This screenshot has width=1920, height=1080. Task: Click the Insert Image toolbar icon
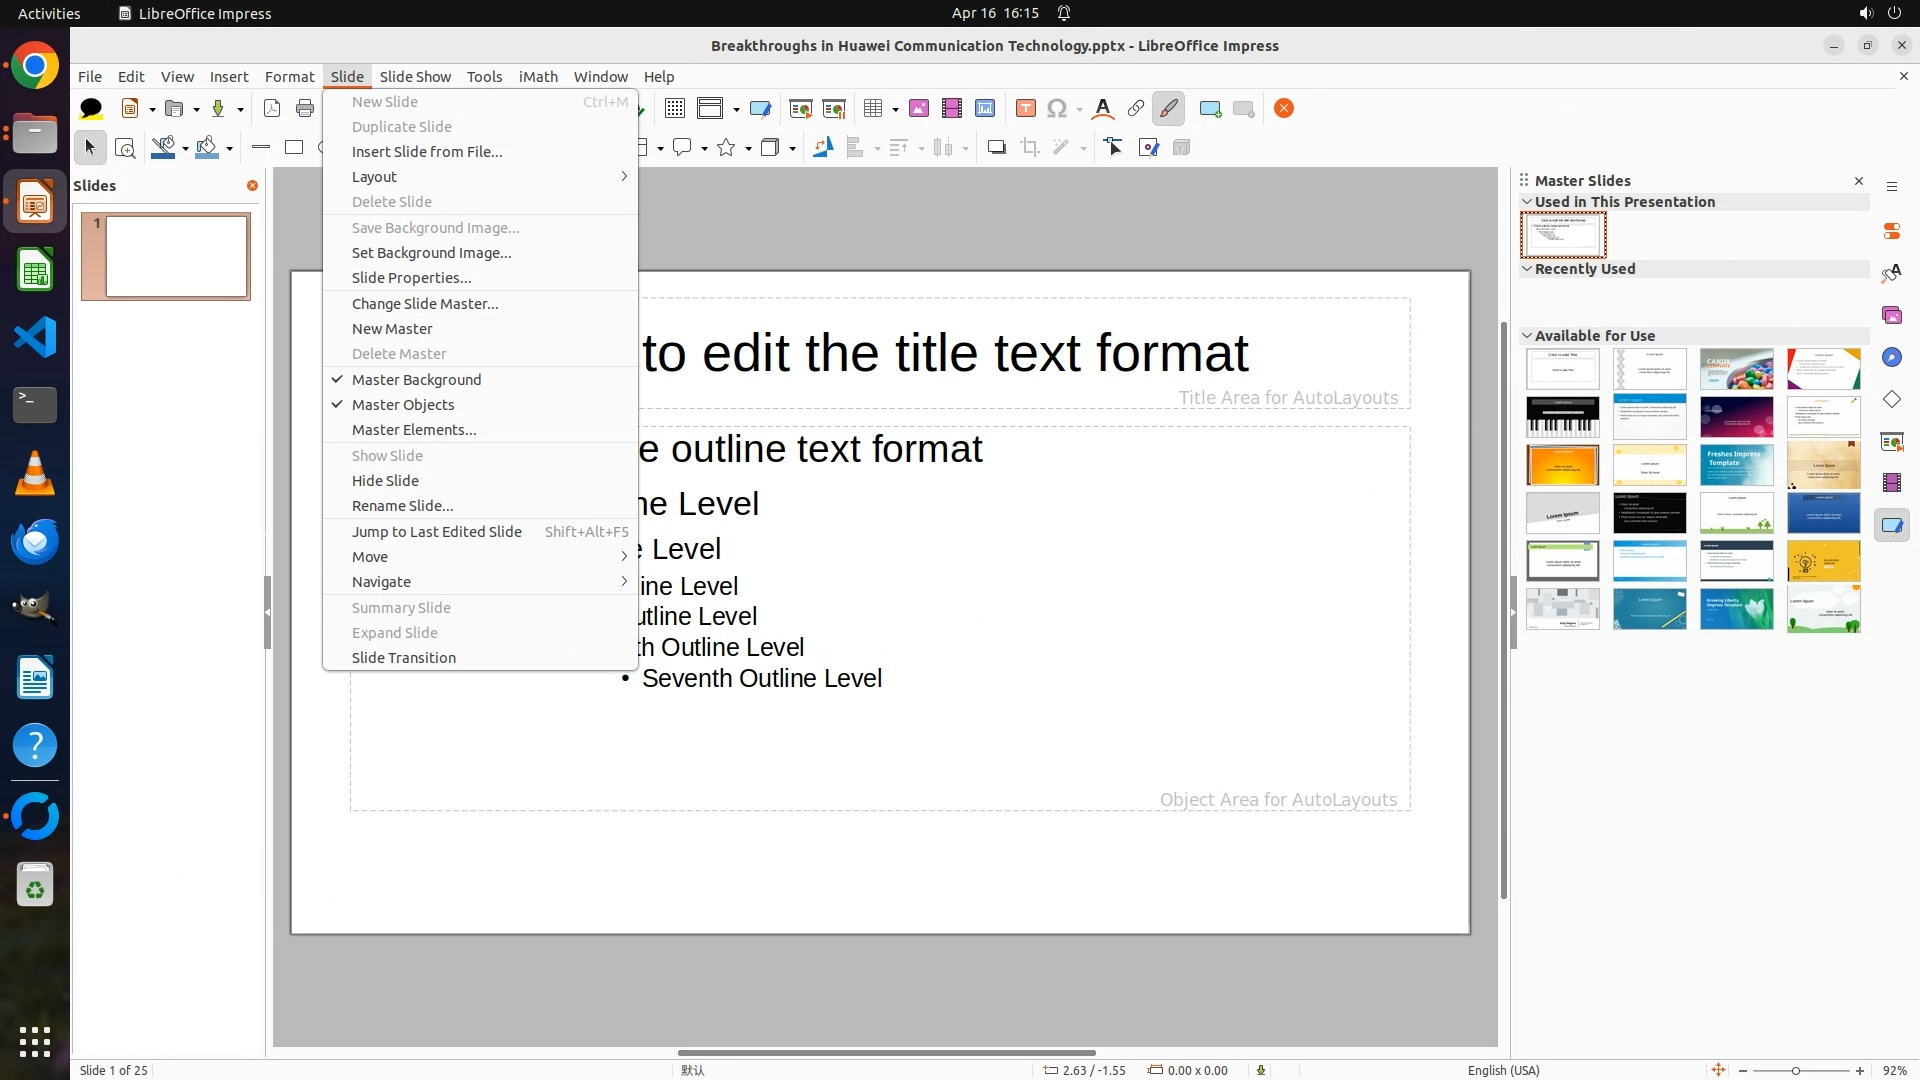918,109
